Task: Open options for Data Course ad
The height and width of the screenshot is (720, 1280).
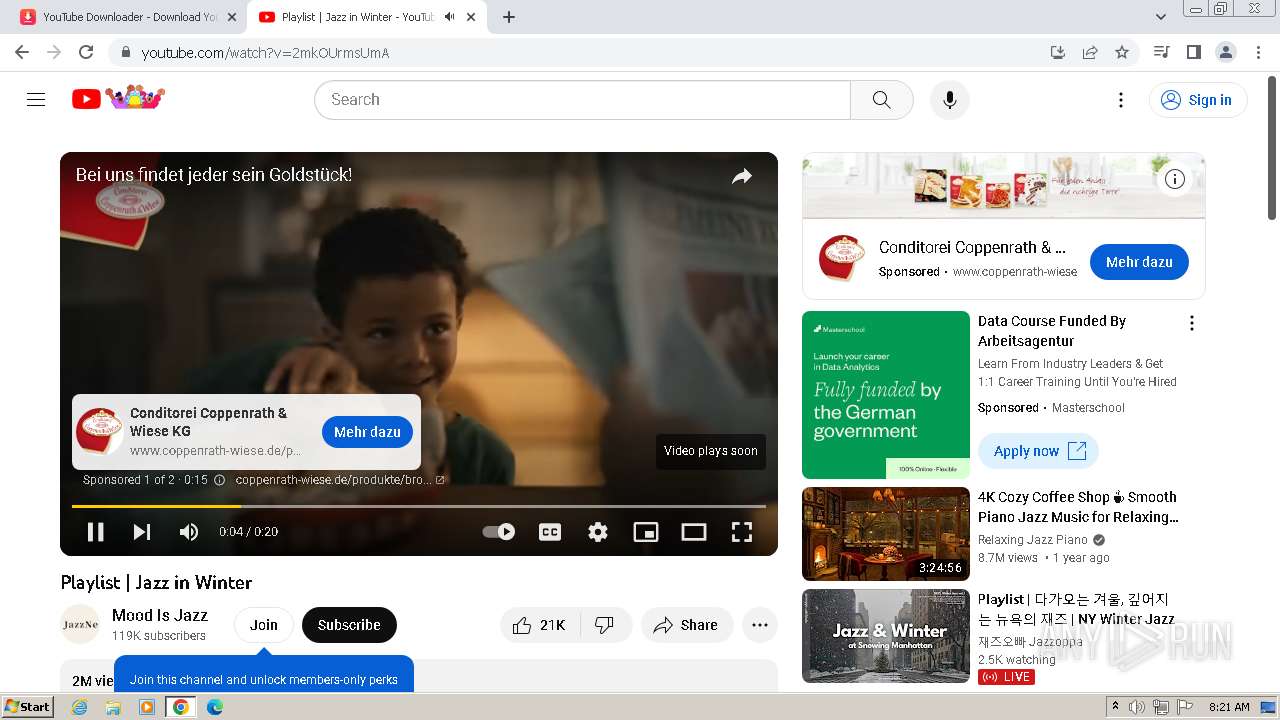Action: coord(1191,323)
